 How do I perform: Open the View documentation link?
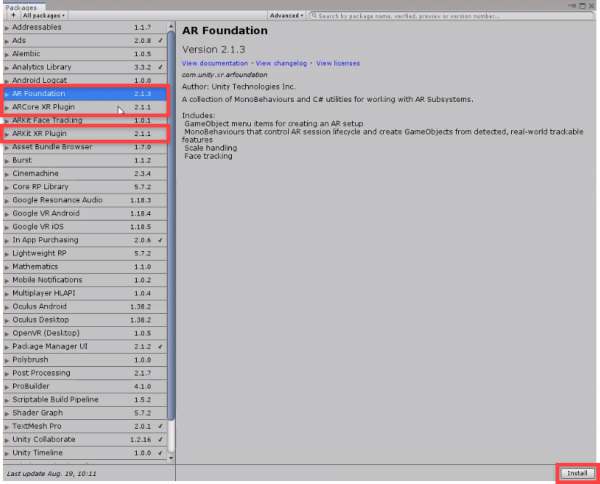(x=215, y=63)
